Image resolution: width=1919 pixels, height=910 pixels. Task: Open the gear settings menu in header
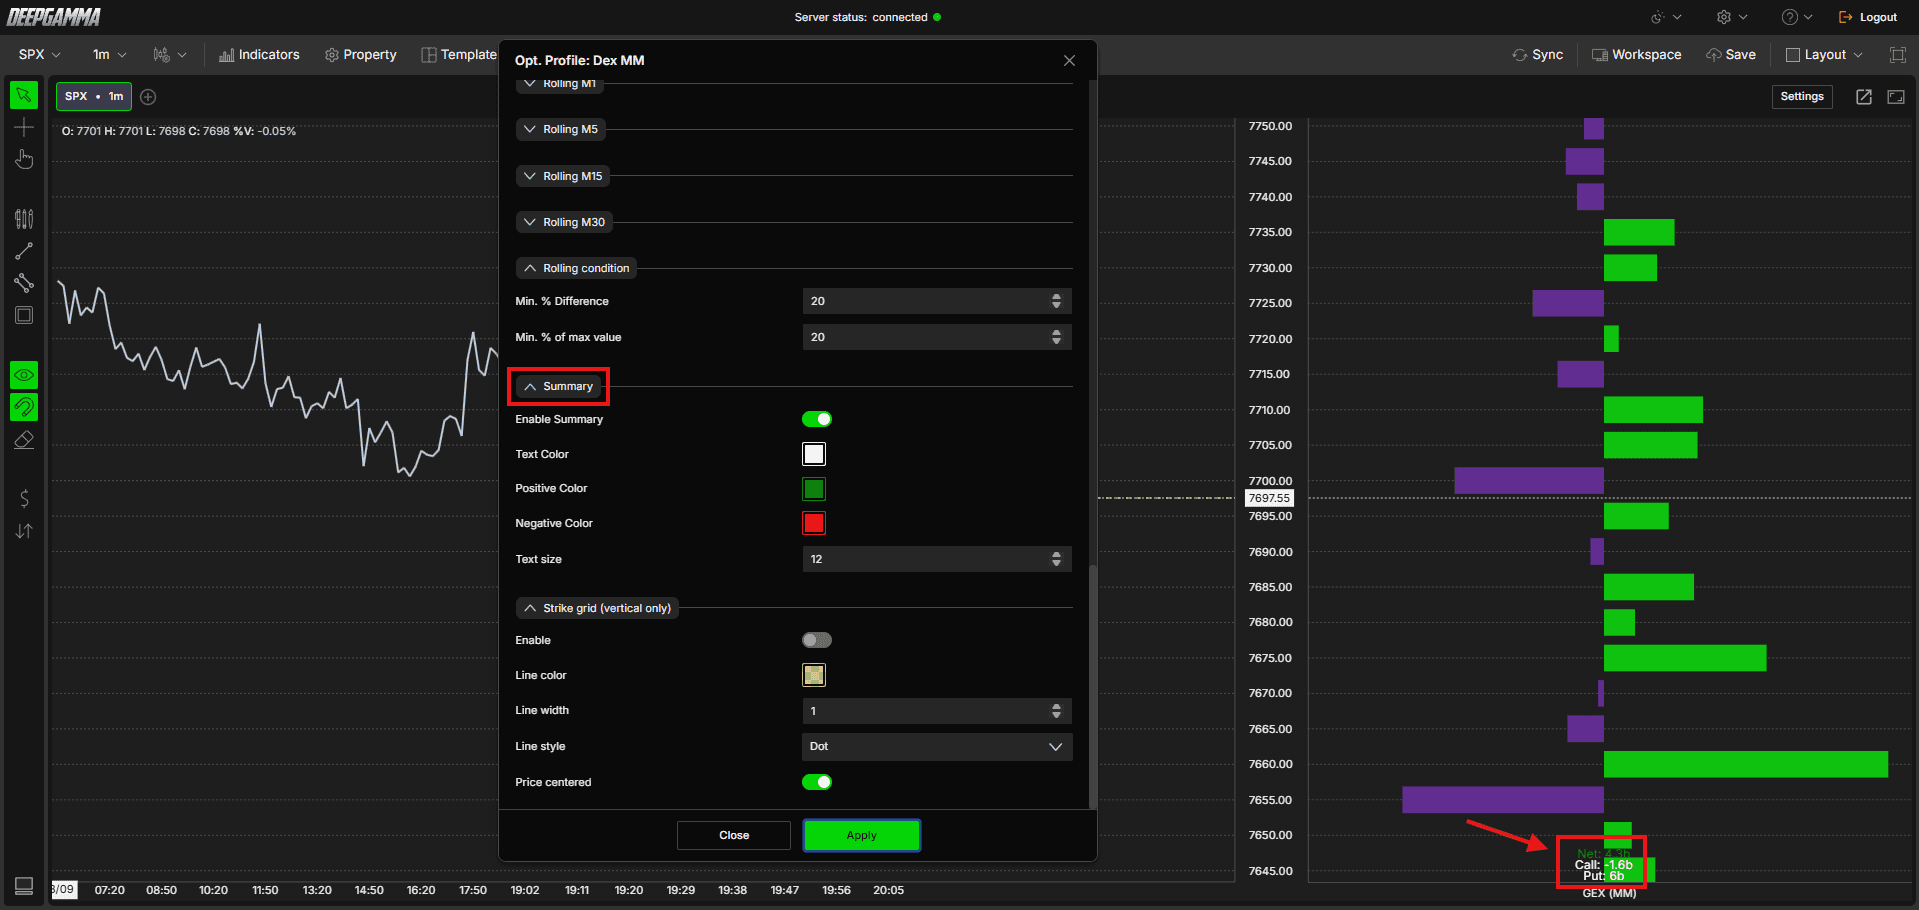tap(1732, 17)
